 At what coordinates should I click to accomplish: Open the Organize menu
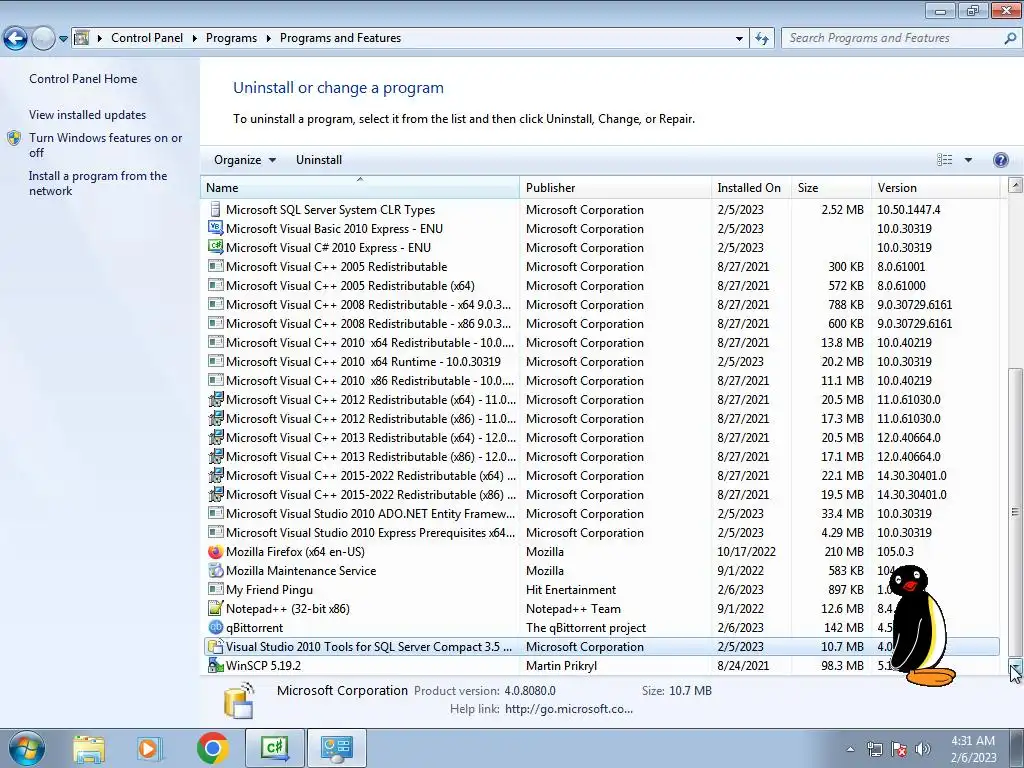(x=245, y=160)
